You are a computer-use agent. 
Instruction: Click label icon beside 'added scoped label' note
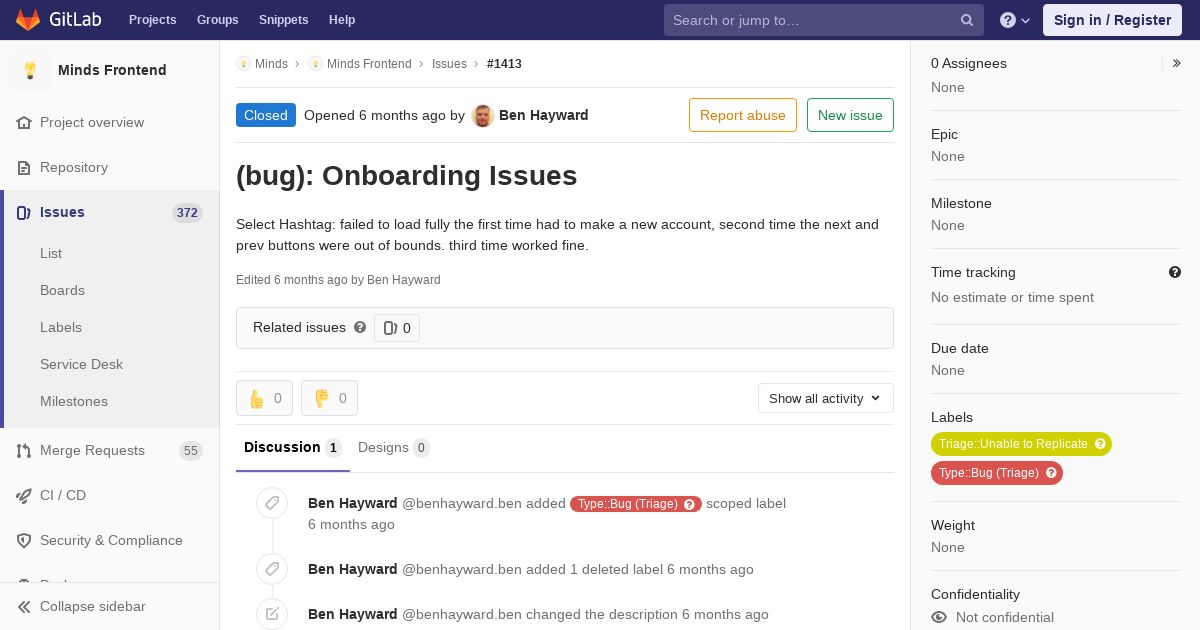(272, 503)
